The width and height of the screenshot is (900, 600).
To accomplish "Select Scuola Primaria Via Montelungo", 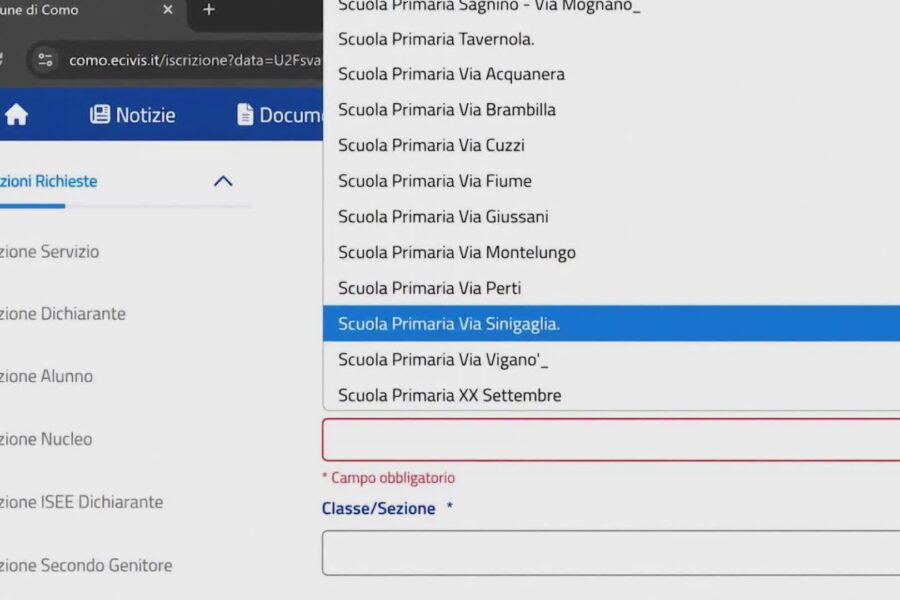I will pyautogui.click(x=611, y=252).
